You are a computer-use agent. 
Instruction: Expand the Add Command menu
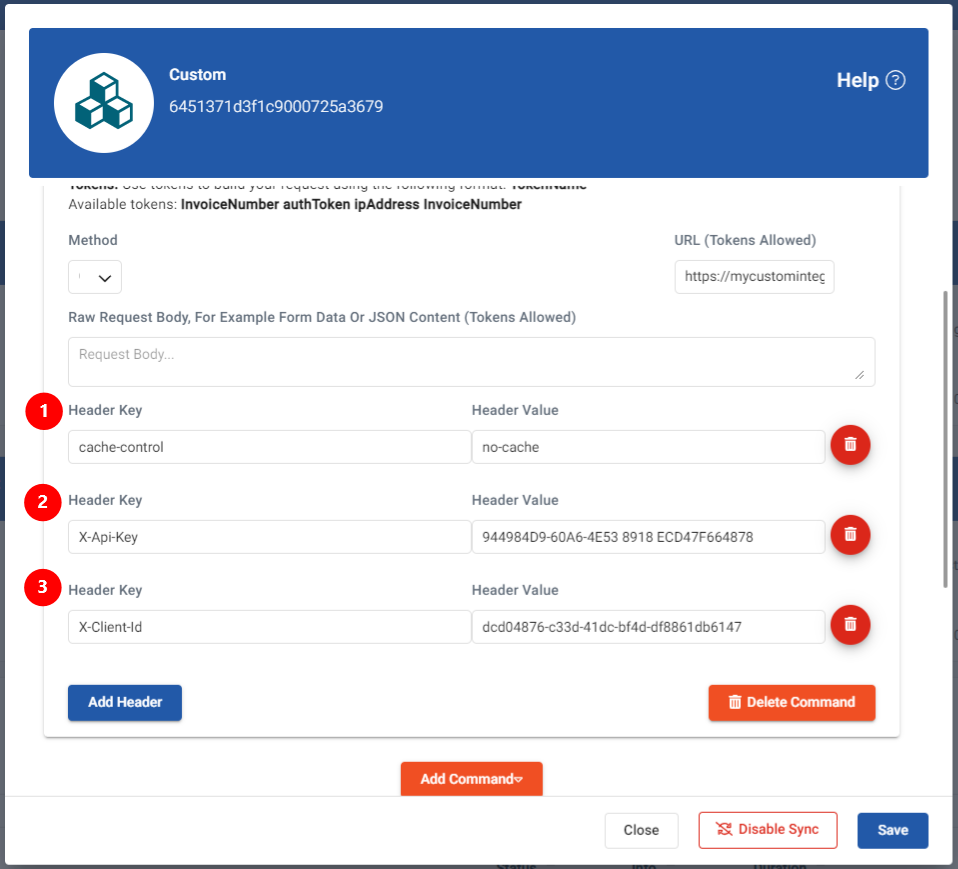[x=471, y=779]
